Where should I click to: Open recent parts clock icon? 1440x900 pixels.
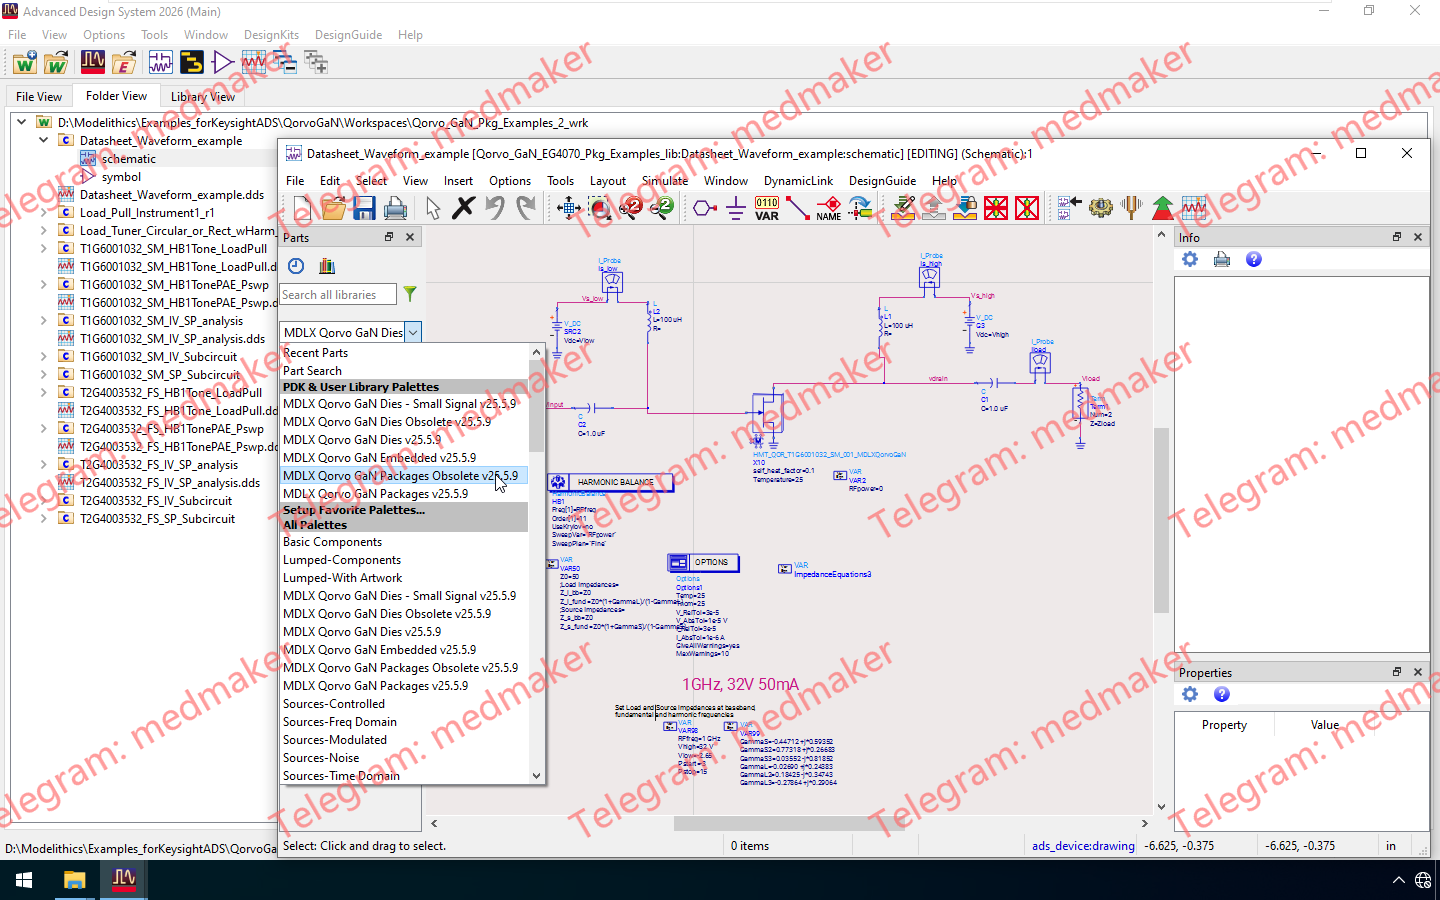click(x=296, y=266)
